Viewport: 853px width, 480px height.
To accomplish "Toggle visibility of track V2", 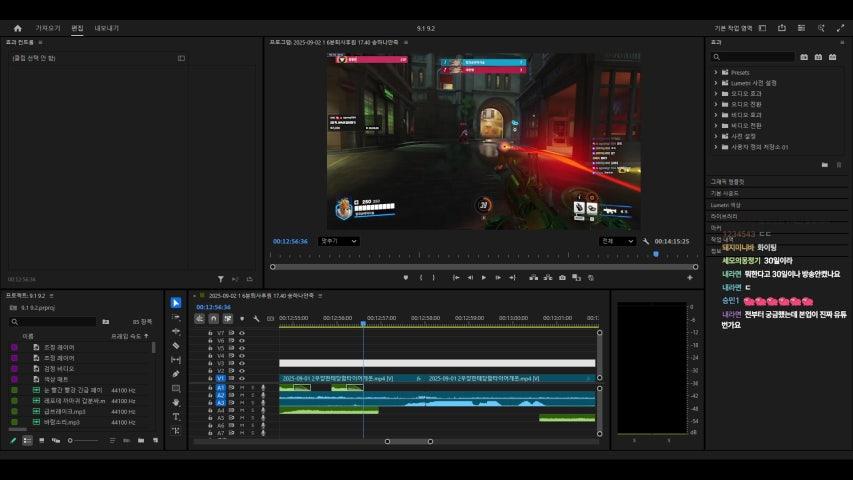I will pyautogui.click(x=242, y=371).
